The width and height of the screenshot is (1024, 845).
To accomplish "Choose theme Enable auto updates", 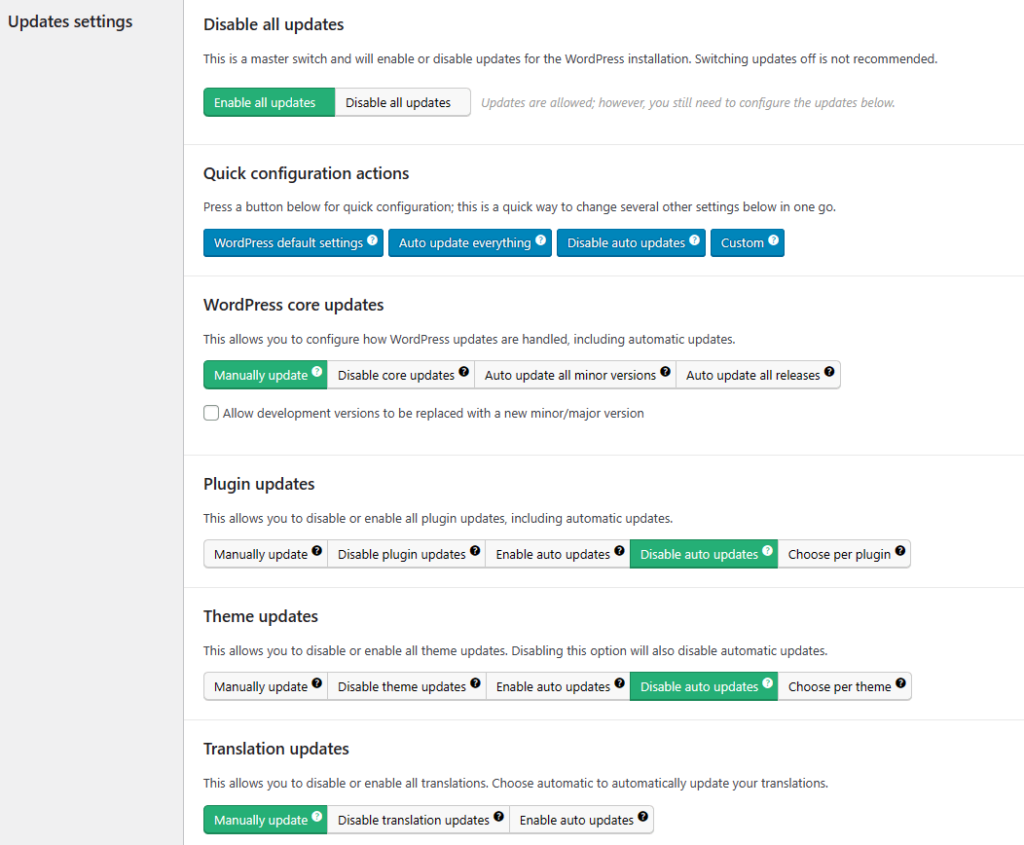I will [558, 686].
